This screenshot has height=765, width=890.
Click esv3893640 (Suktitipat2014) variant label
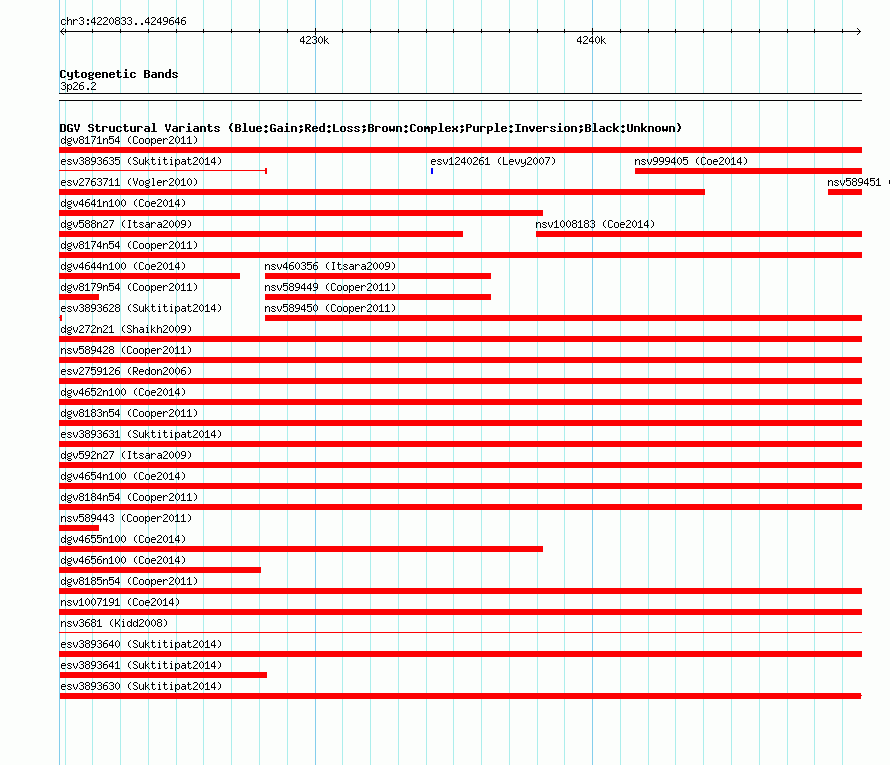click(x=141, y=644)
